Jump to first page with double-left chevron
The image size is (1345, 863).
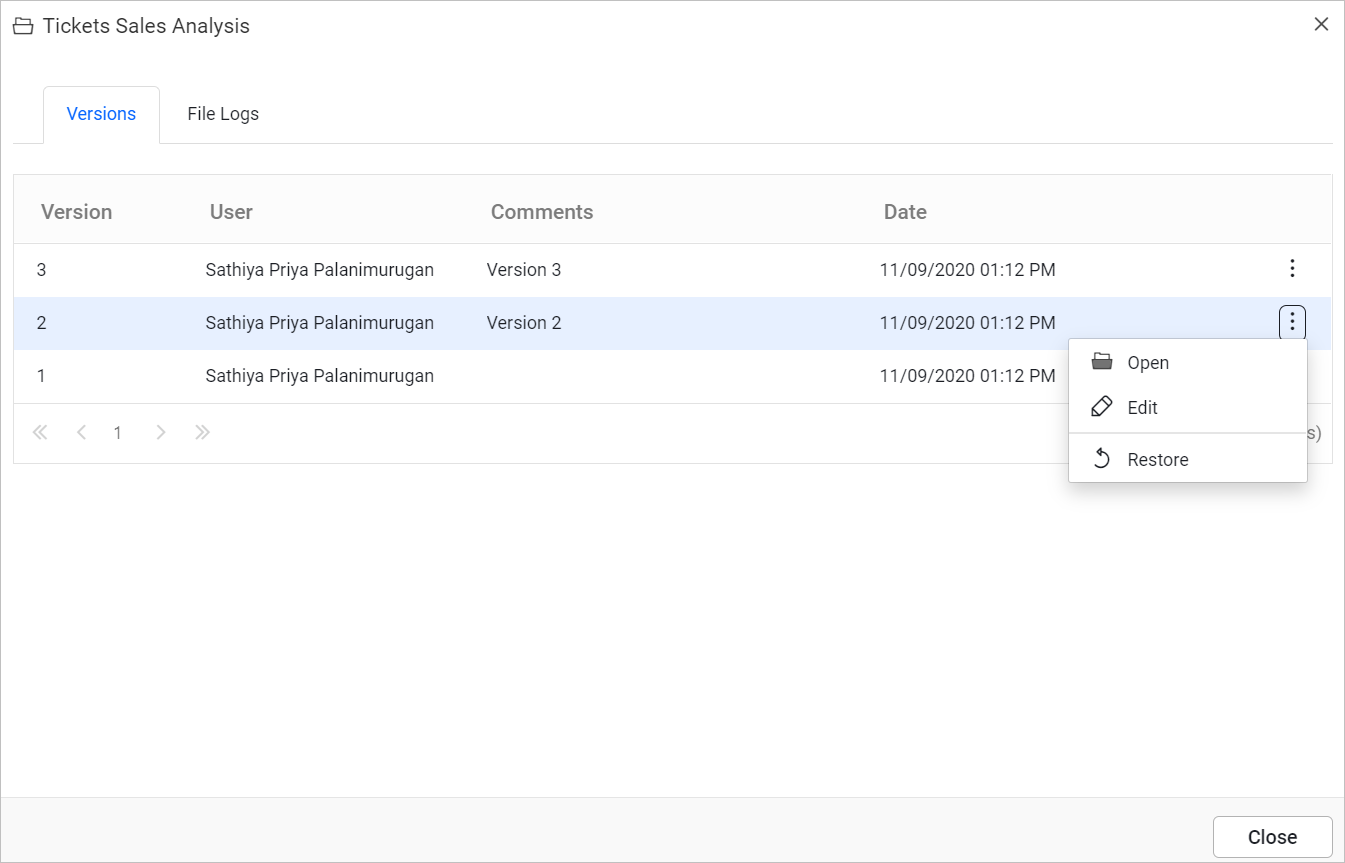[40, 432]
